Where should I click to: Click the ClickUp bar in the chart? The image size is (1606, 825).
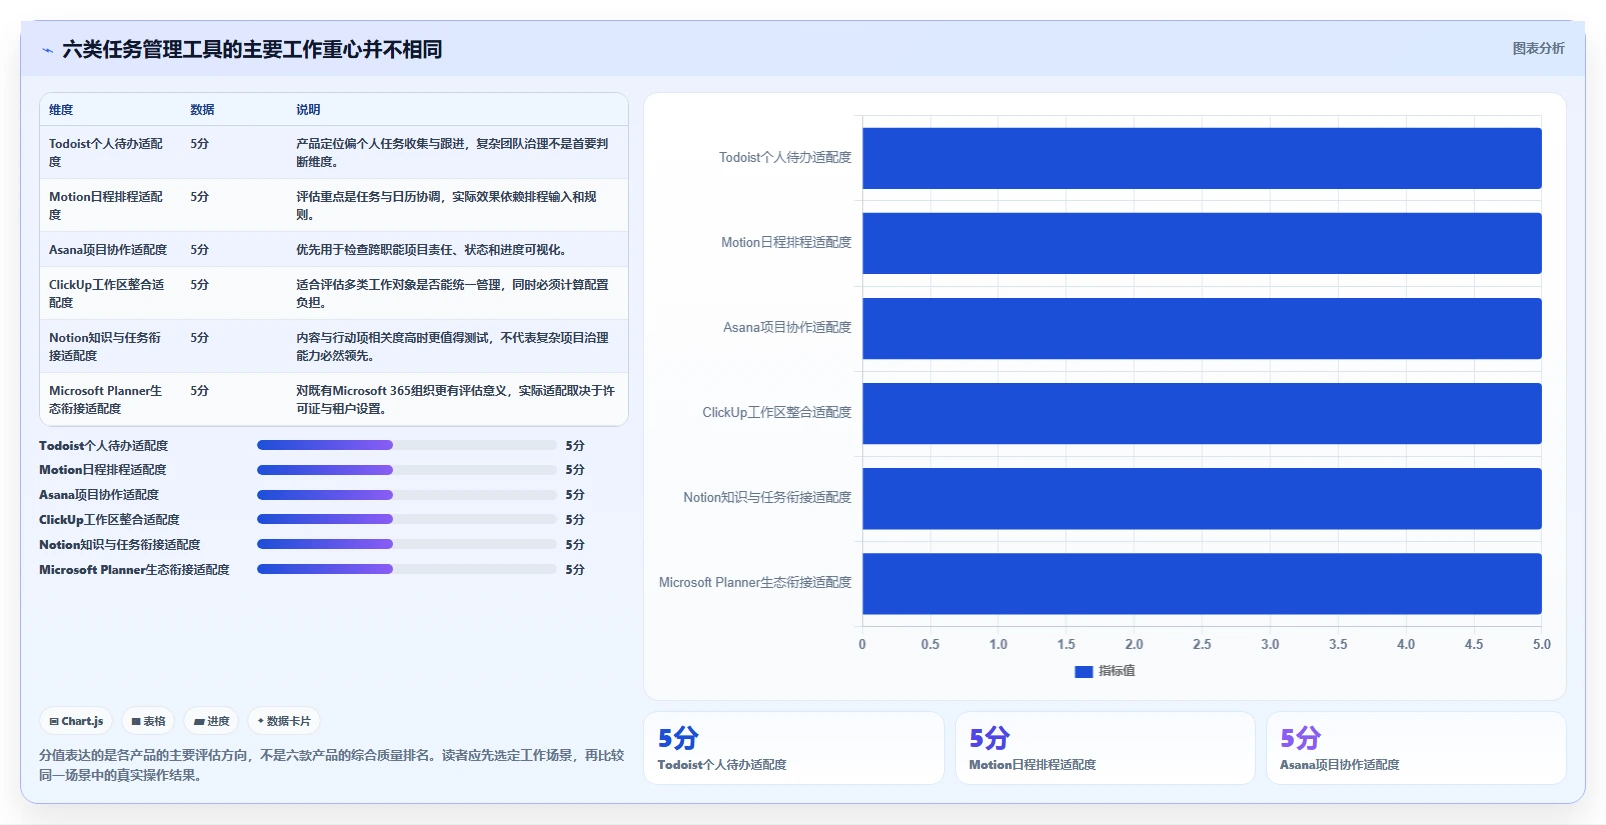point(1202,413)
